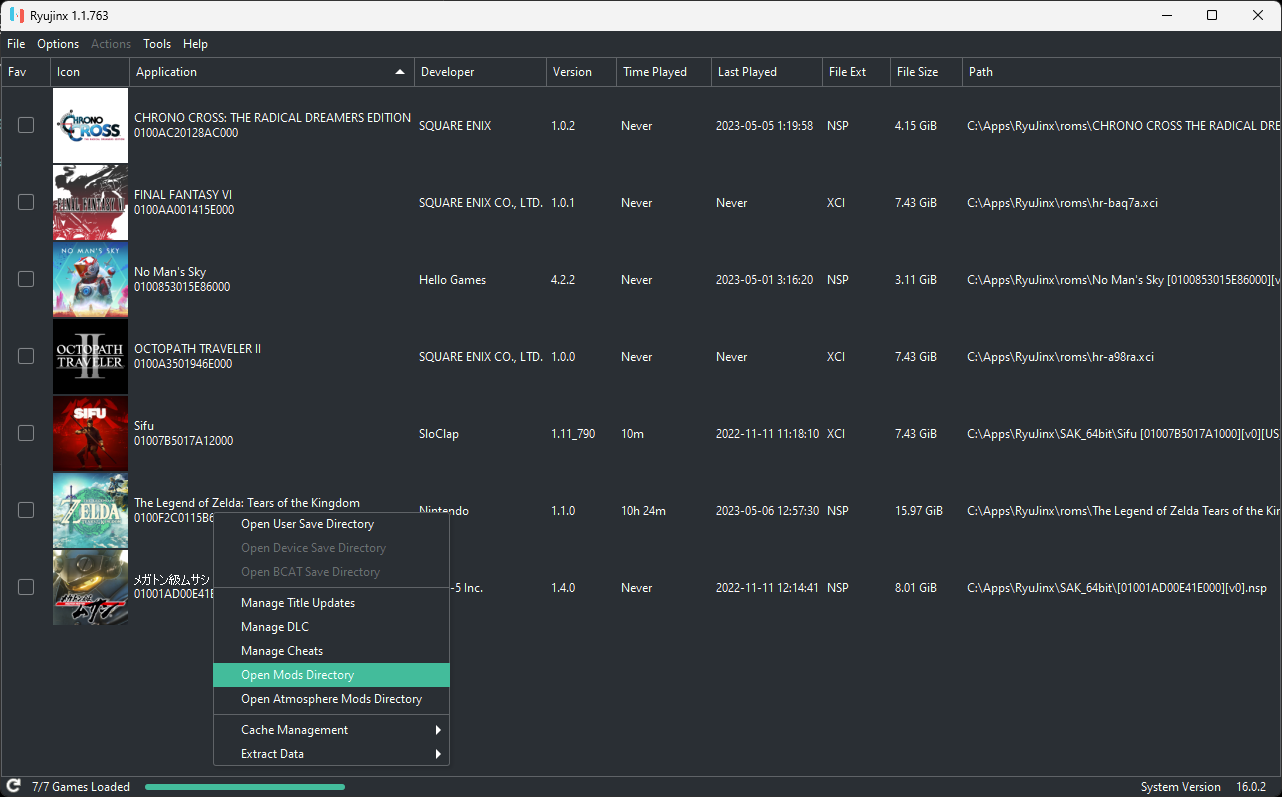Click the 'hr-a98ra.xci' path cell
Screen dimensions: 1282x797
pyautogui.click(x=1060, y=357)
